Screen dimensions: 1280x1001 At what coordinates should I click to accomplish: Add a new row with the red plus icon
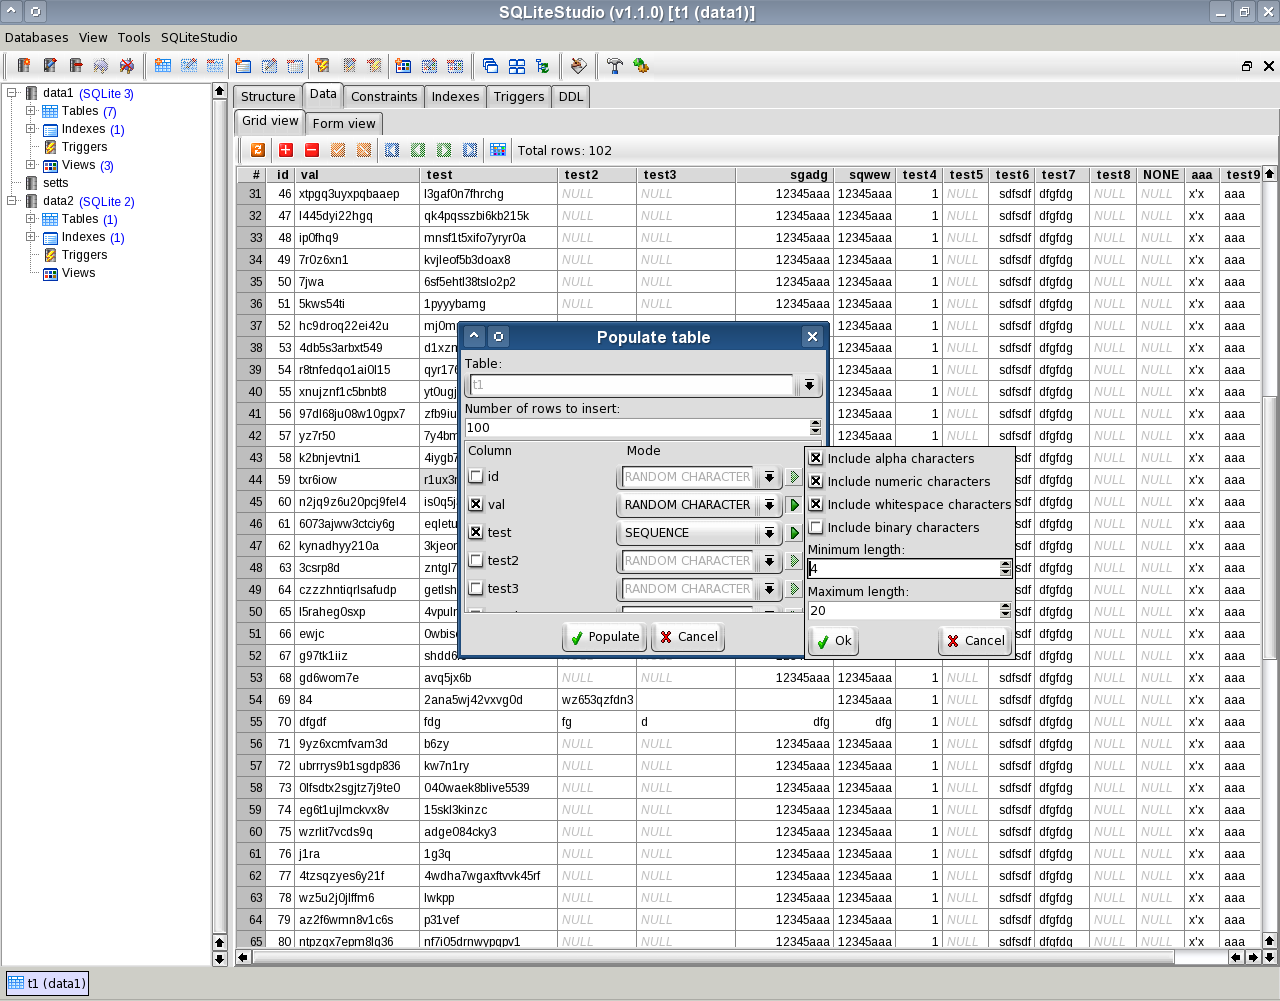point(286,150)
